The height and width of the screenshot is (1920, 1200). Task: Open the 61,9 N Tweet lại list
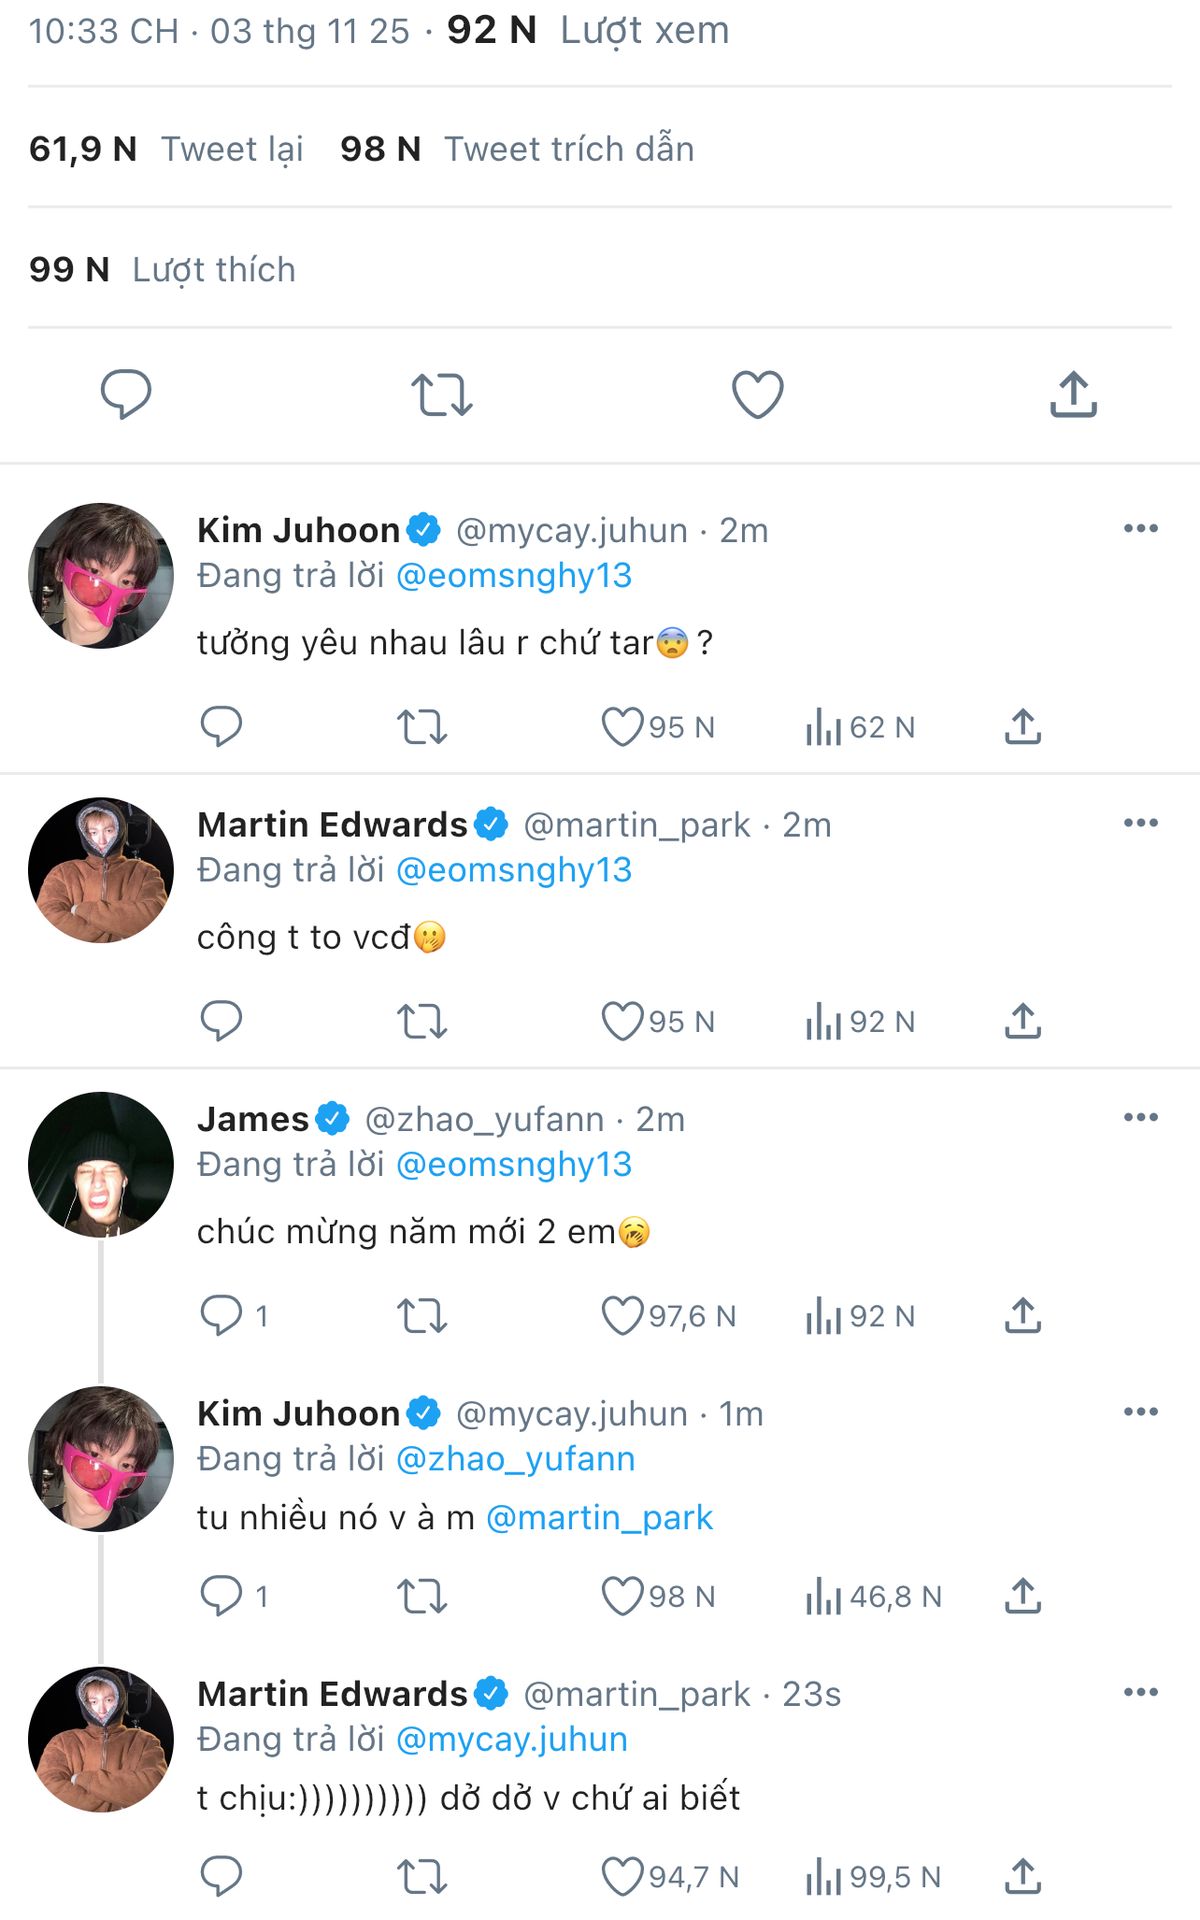coord(166,149)
